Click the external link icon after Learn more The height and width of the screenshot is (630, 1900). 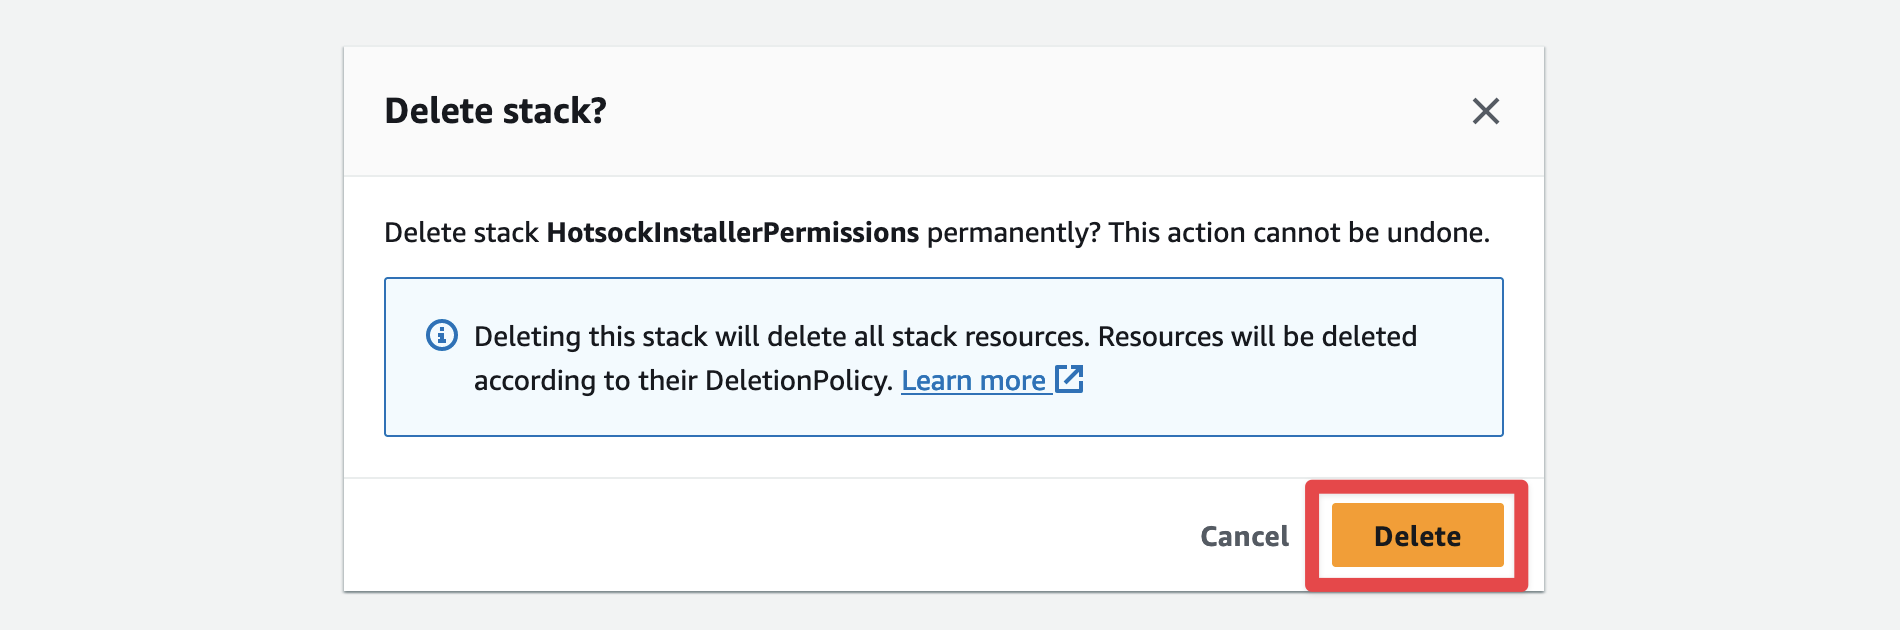pyautogui.click(x=1069, y=379)
